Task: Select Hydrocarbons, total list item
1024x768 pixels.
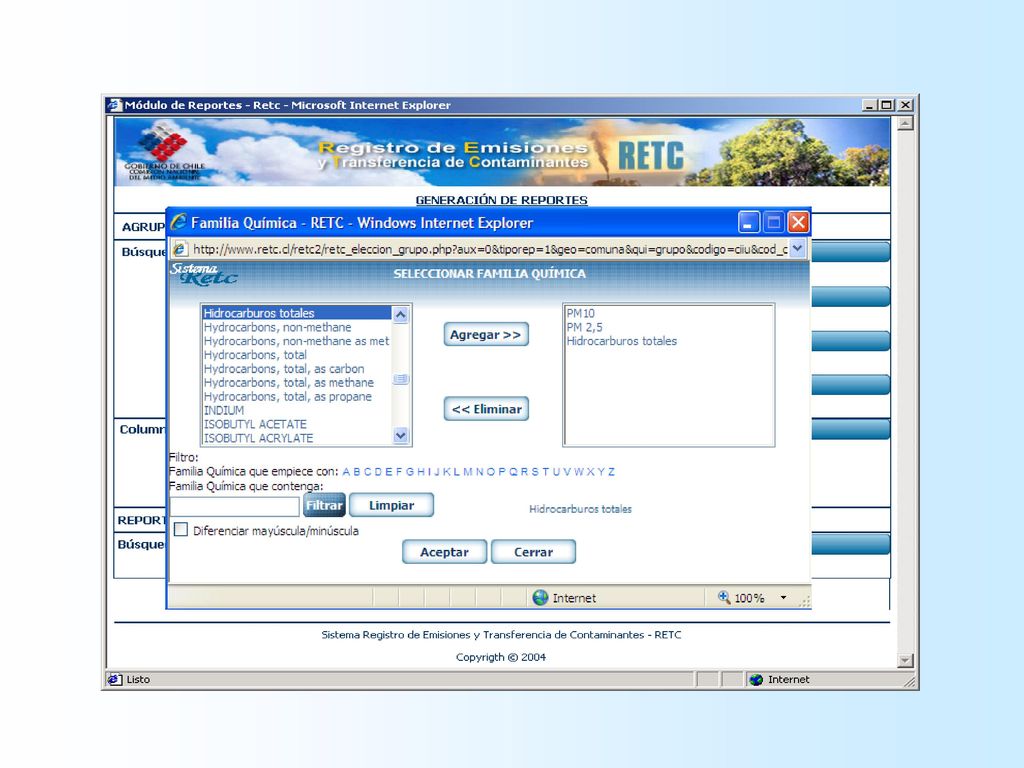Action: click(296, 355)
